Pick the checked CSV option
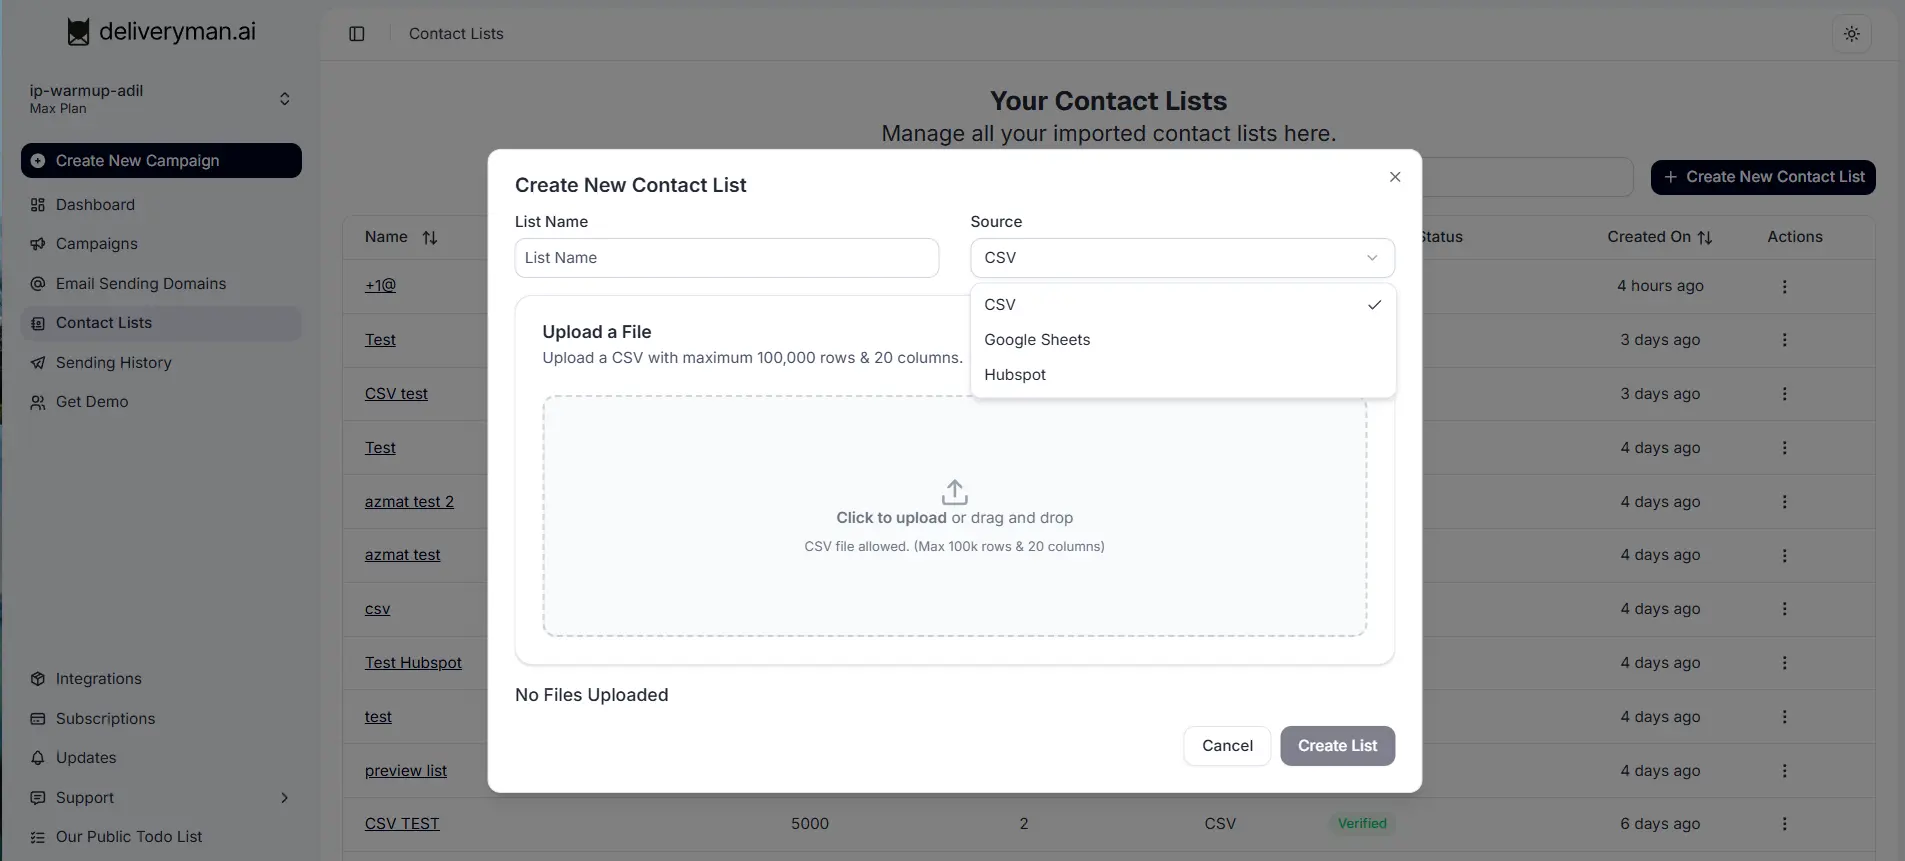This screenshot has height=861, width=1905. (1000, 305)
